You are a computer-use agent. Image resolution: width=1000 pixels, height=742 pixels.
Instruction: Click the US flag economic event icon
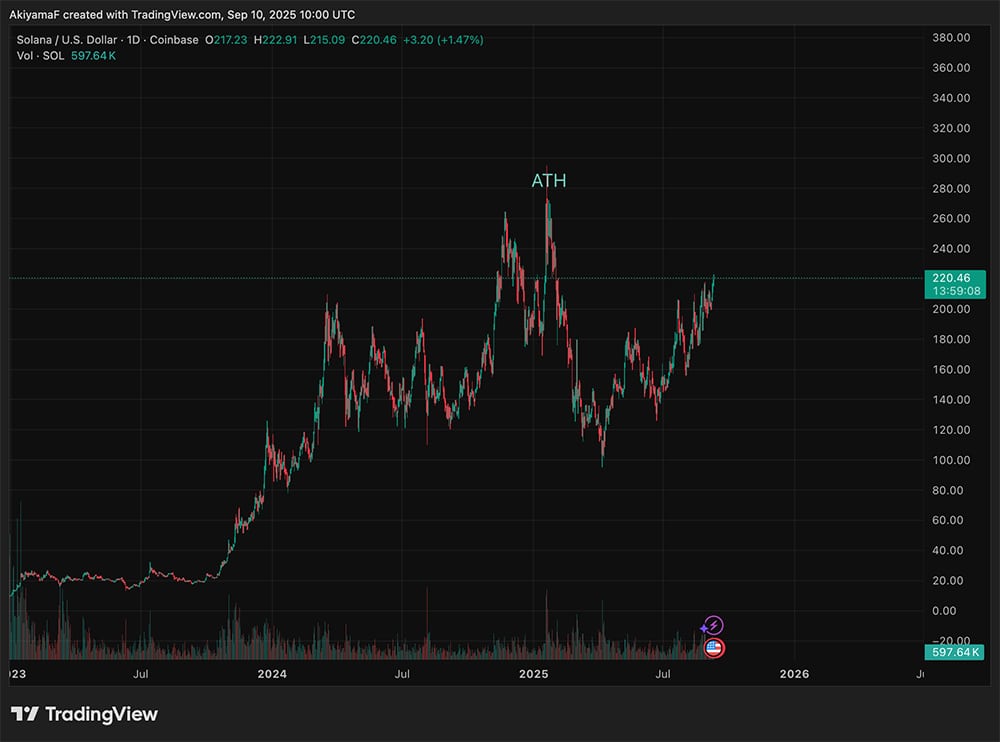pos(714,648)
